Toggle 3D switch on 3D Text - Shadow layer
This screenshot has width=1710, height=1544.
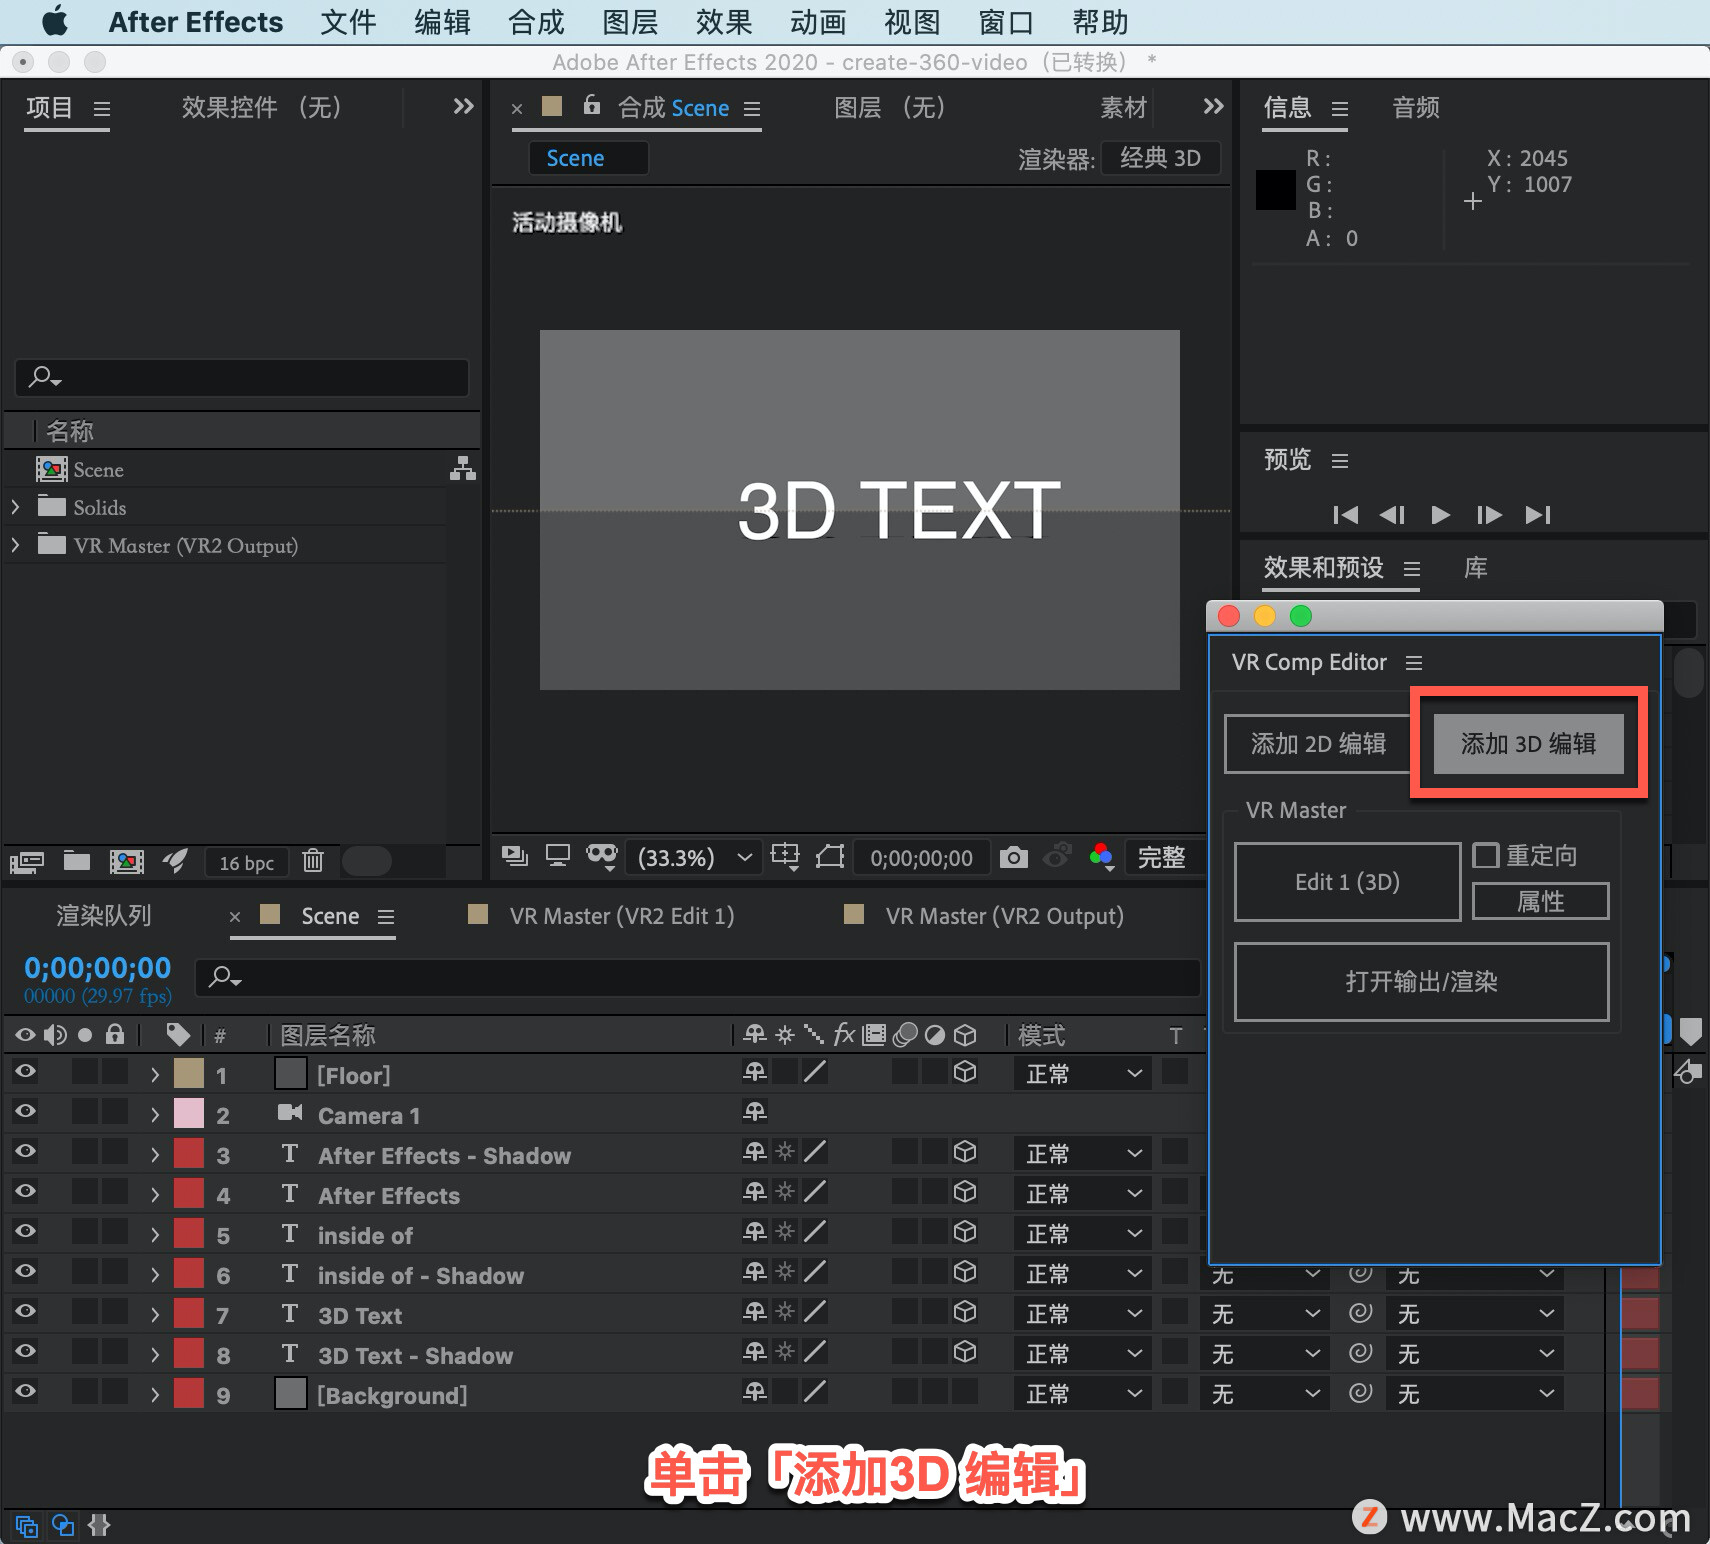coord(965,1352)
